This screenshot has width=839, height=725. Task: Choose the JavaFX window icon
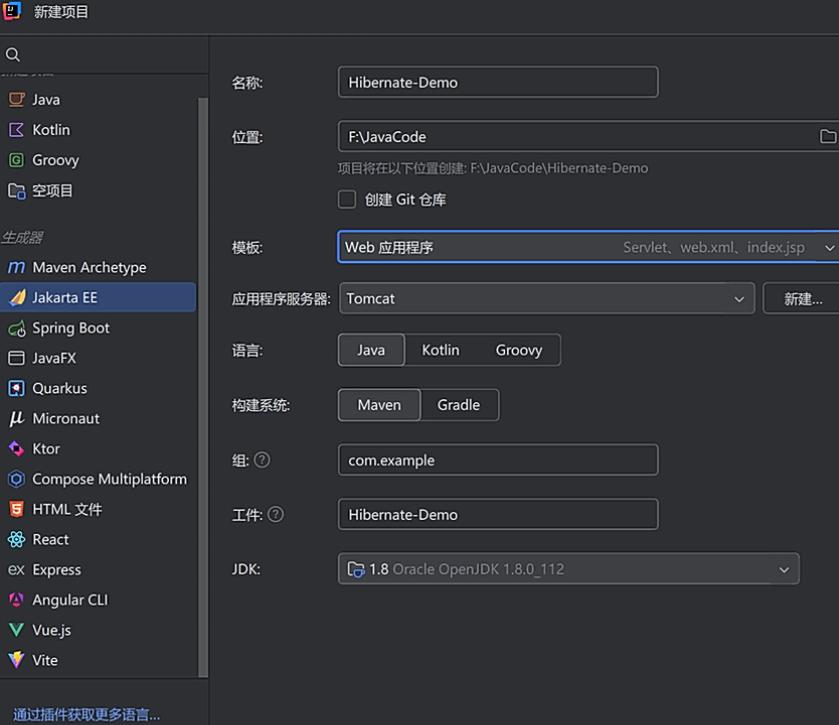tap(17, 358)
